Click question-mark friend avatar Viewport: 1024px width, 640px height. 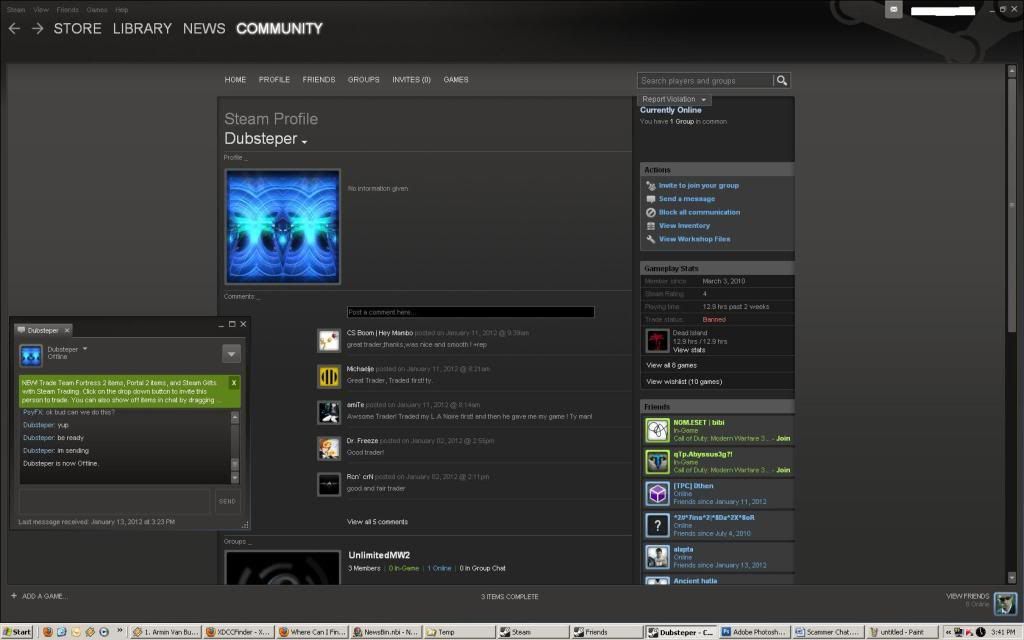click(x=658, y=525)
